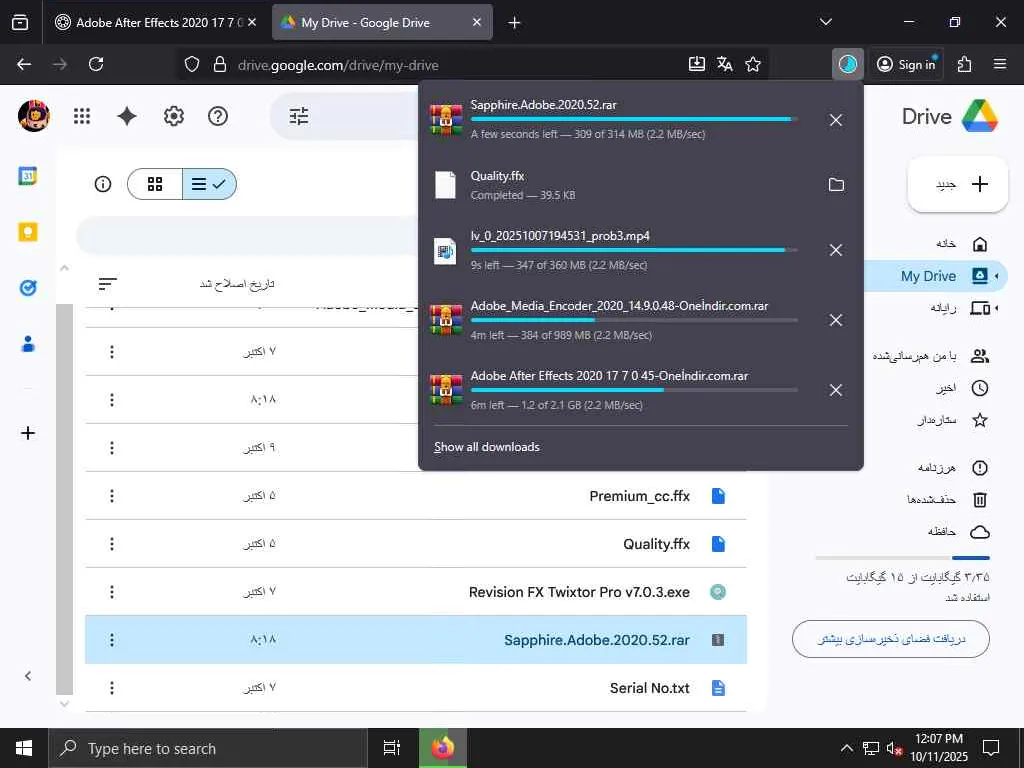Viewport: 1024px width, 768px height.
Task: Add a side panel add-on with plus
Action: (27, 433)
